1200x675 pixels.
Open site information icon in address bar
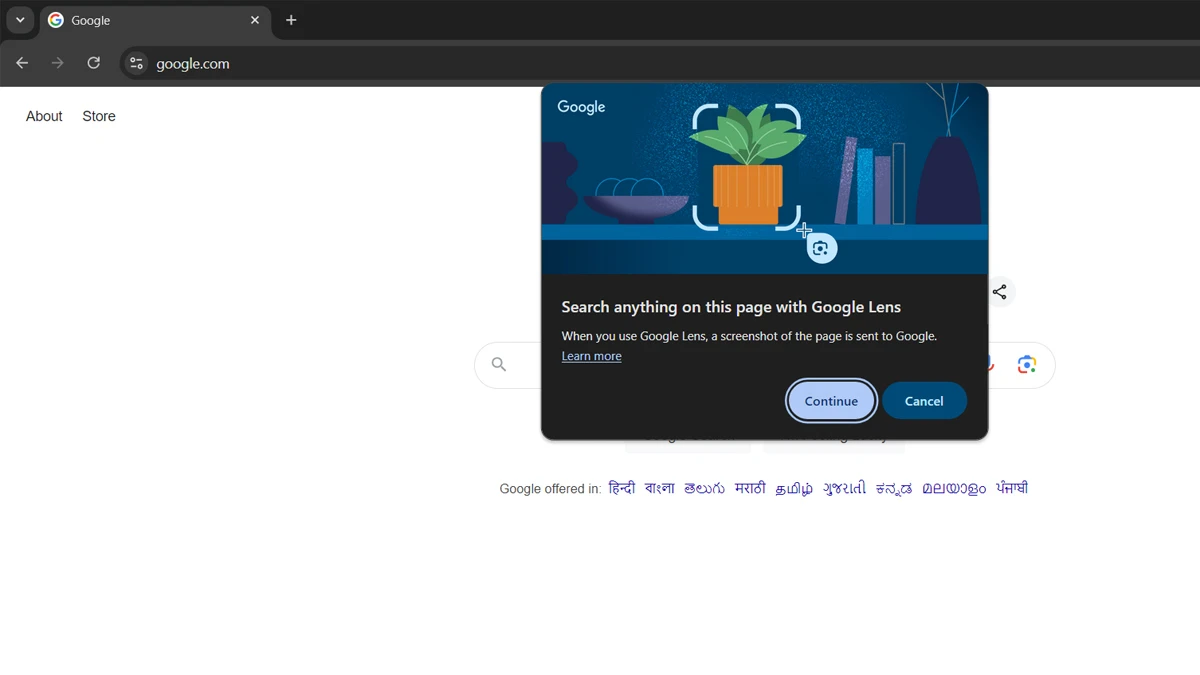point(137,63)
